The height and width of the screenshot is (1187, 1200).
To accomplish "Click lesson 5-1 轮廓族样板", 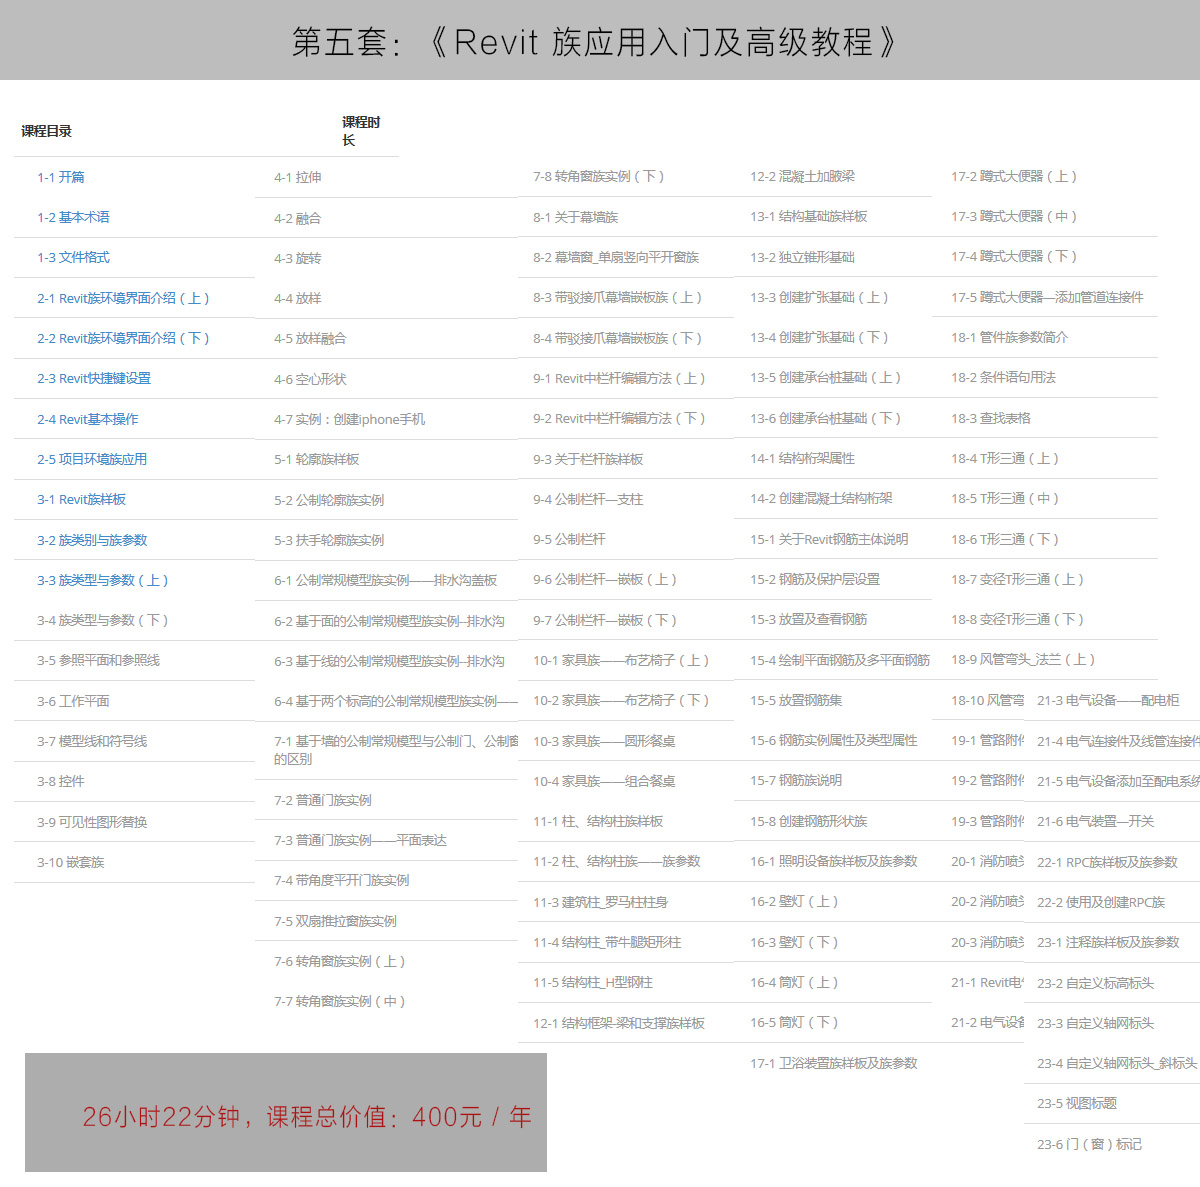I will point(316,459).
